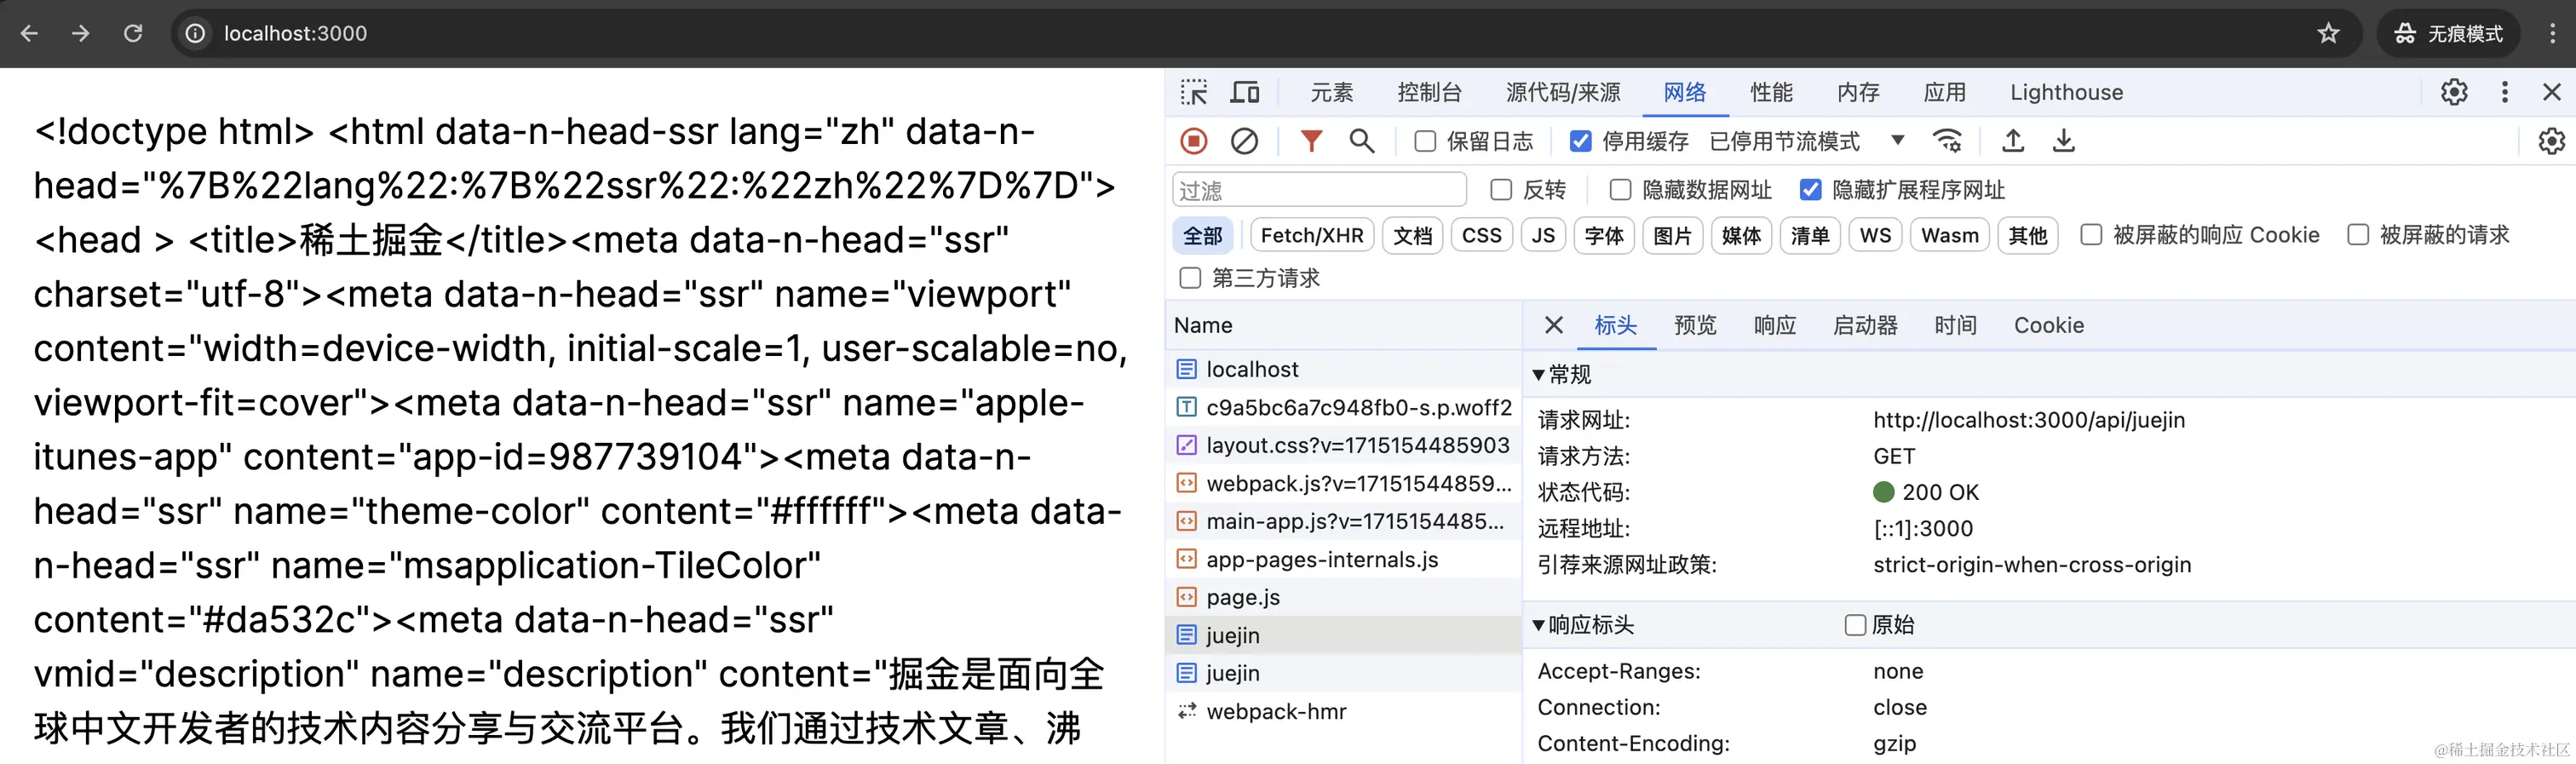
Task: Enable the 保留日志 preserve log checkbox
Action: 1425,141
